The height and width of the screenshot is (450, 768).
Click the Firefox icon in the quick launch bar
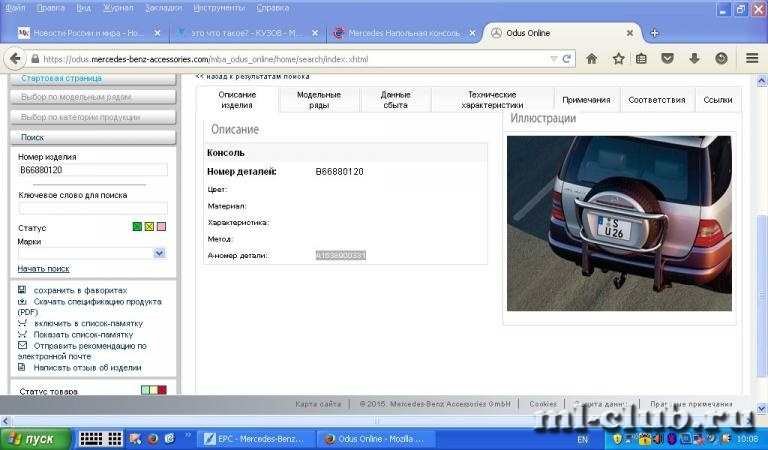click(x=153, y=439)
